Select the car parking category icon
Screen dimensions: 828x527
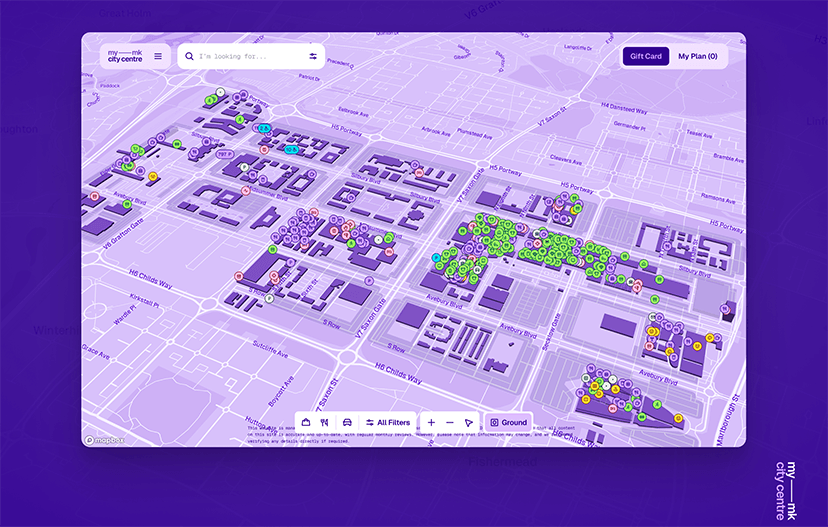[347, 422]
